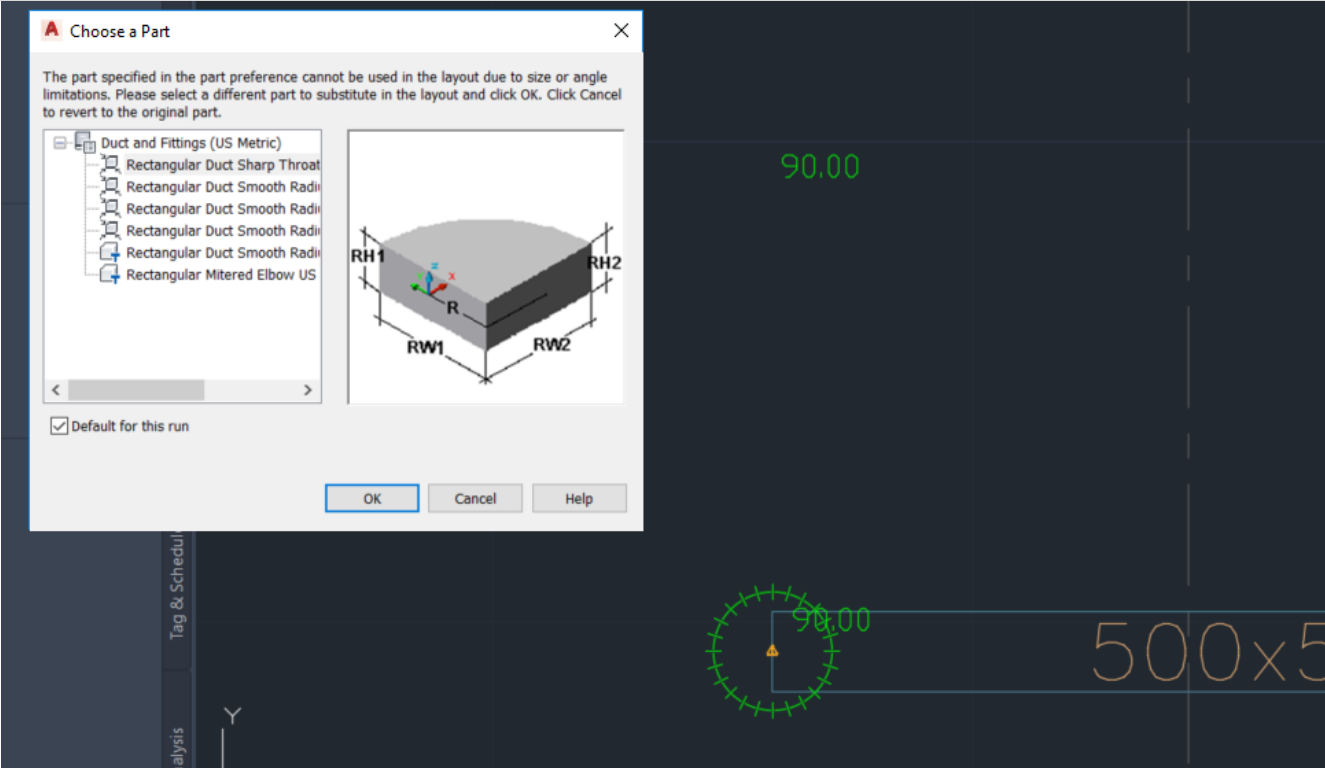Click the second Rectangular Duct Smooth Radius icon
This screenshot has height=768, width=1325.
point(110,208)
